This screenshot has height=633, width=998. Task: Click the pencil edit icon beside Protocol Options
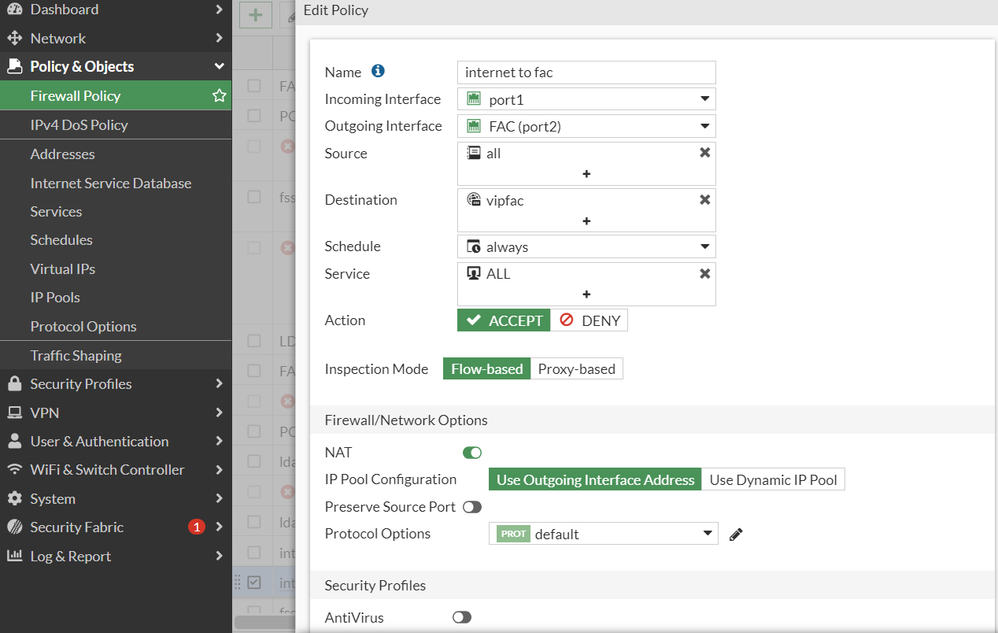coord(736,534)
